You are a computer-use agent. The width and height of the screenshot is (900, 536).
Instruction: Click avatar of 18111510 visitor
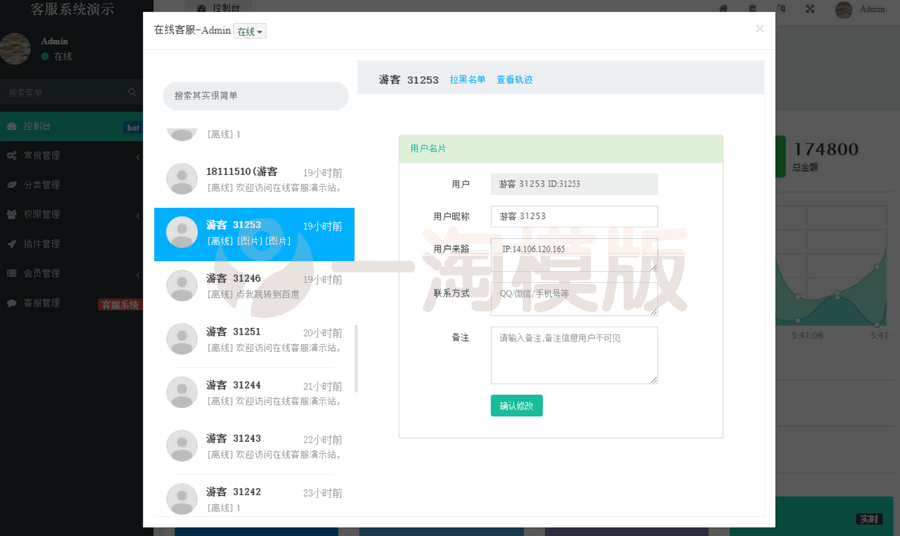coord(182,179)
